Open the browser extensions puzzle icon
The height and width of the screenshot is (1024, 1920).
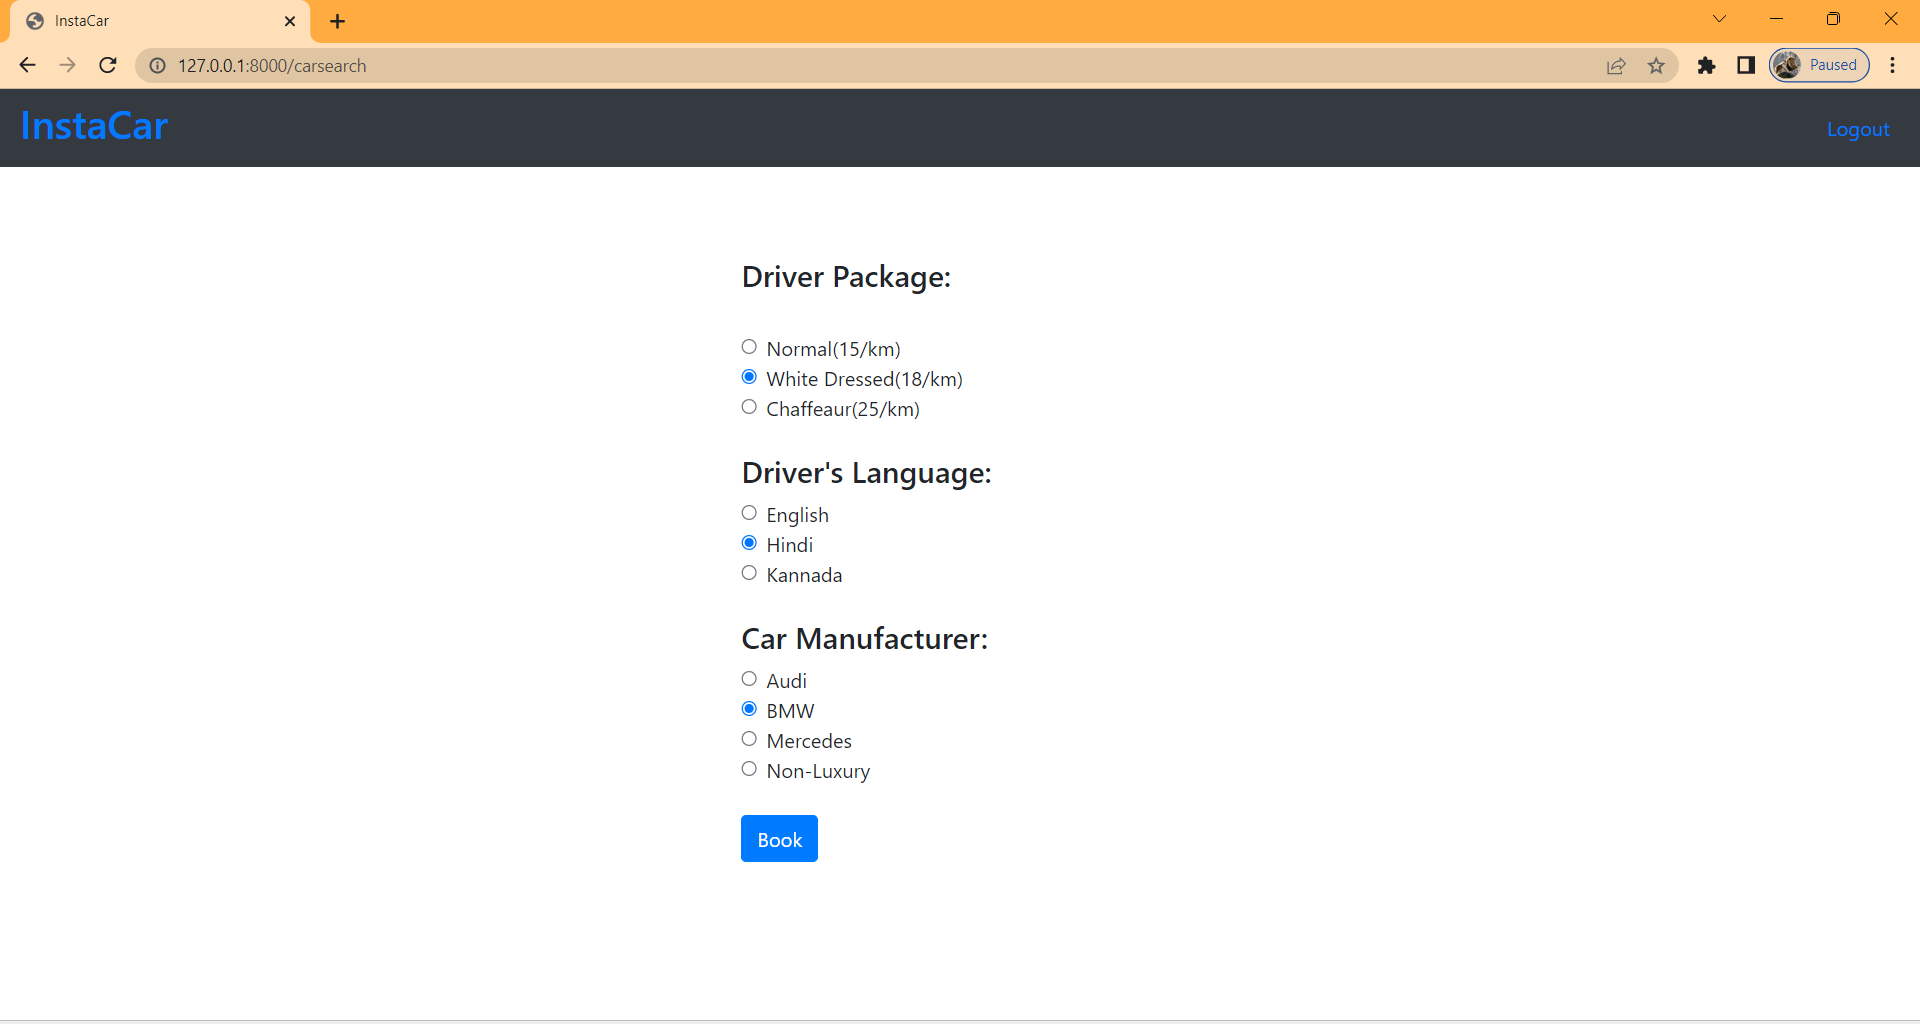pyautogui.click(x=1707, y=66)
